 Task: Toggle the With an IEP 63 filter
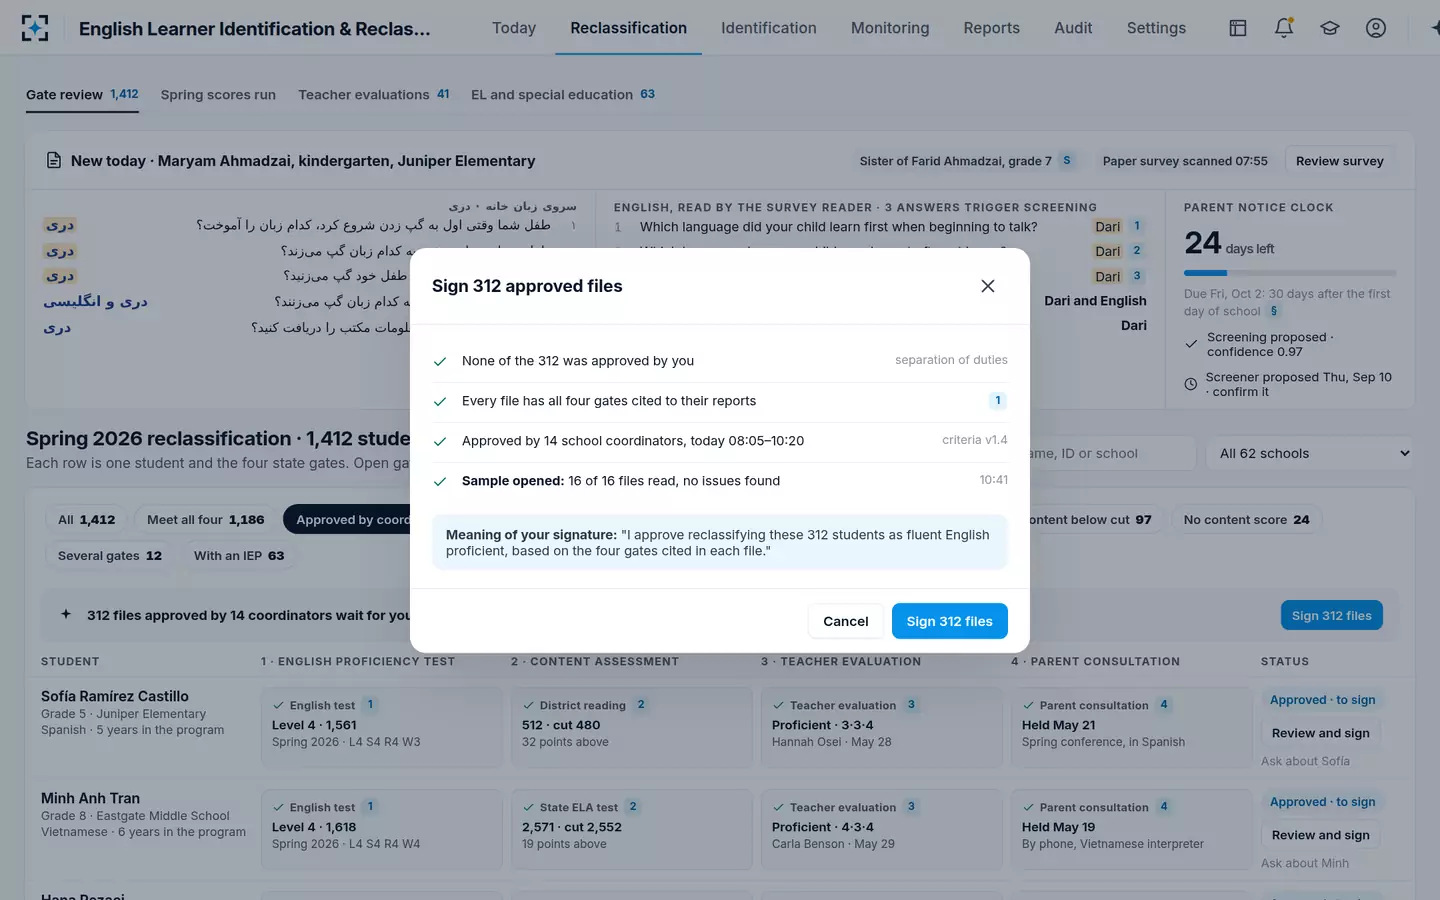point(239,556)
